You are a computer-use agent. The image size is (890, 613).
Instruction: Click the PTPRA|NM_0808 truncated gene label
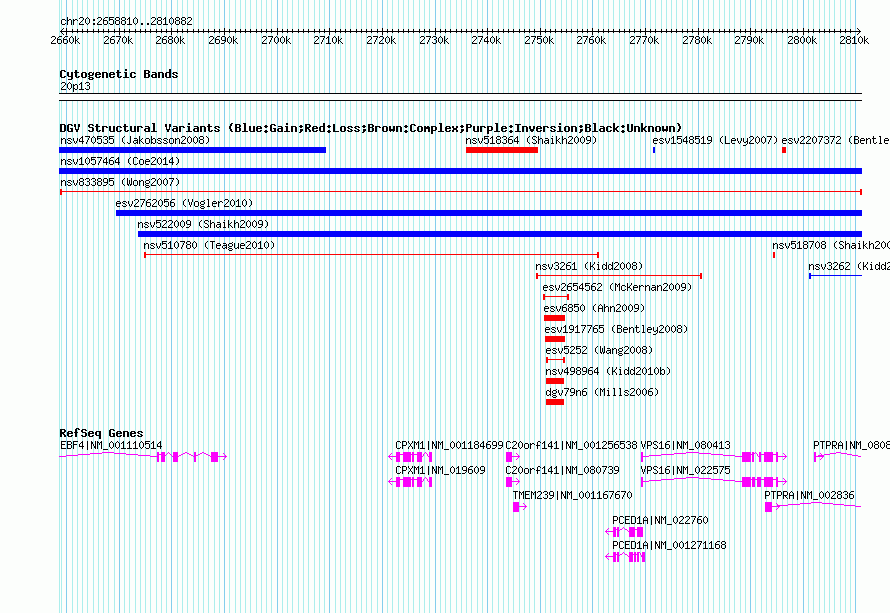[x=851, y=446]
